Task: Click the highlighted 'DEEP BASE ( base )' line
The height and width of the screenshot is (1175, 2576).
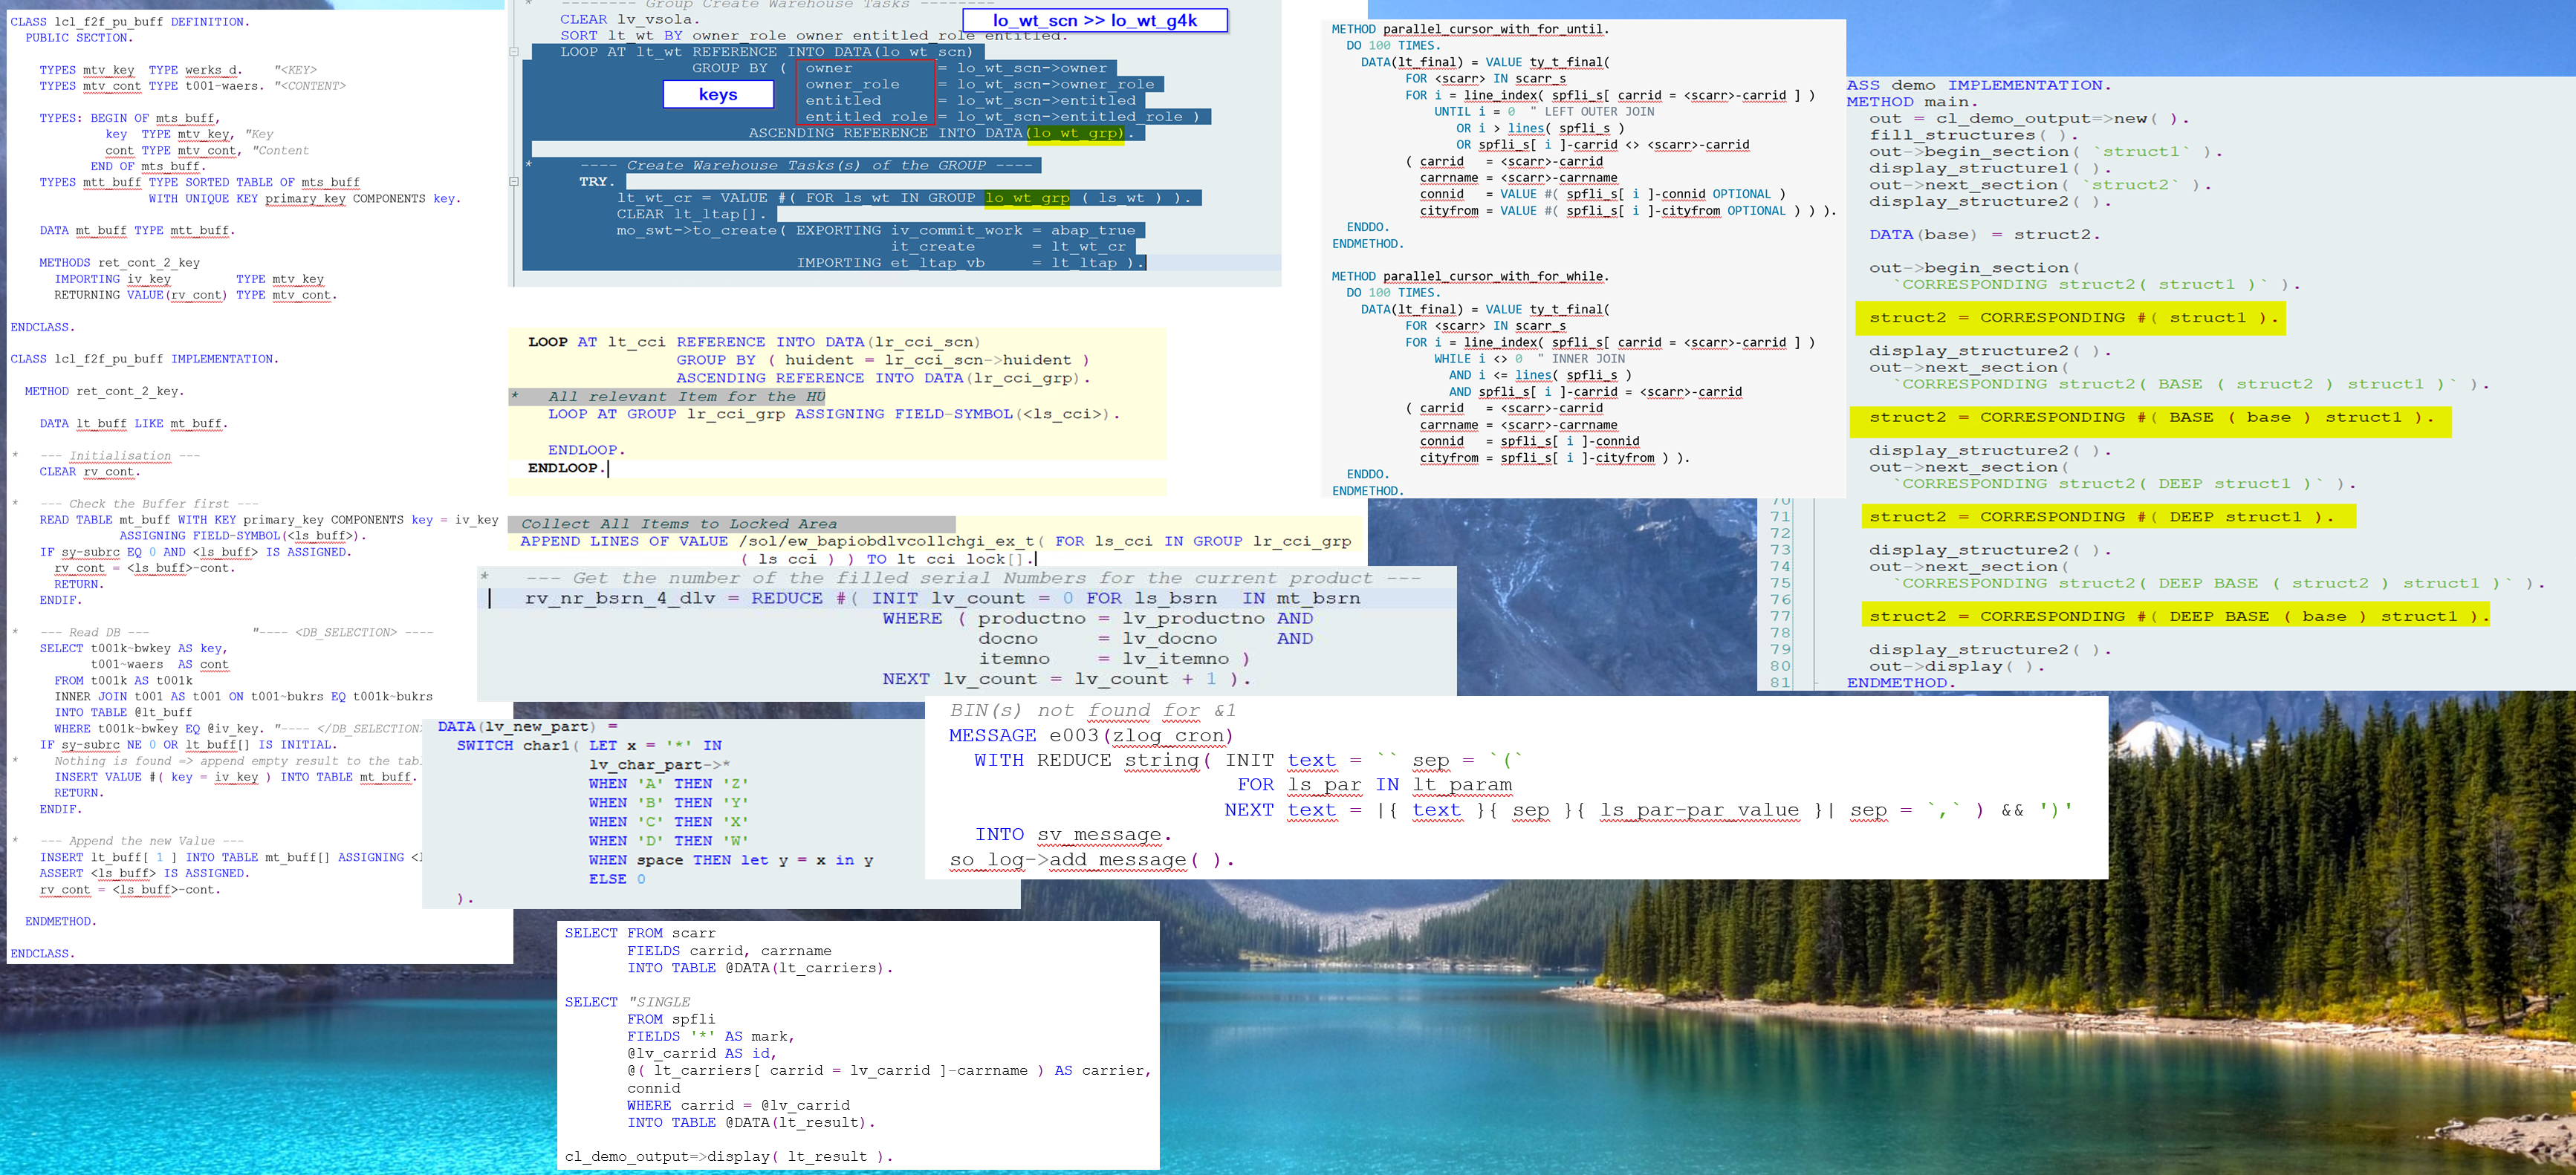Action: click(2174, 616)
